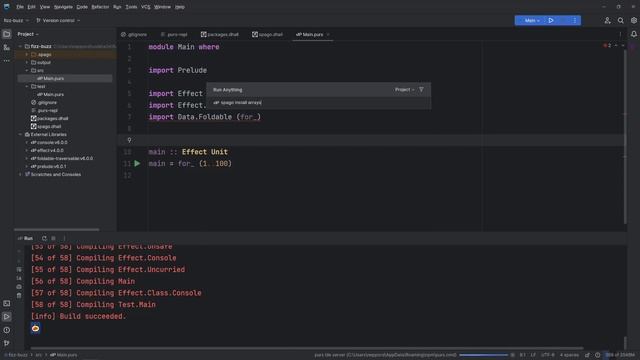Click the soft-wrap icon in Run toolbar

tap(19, 270)
